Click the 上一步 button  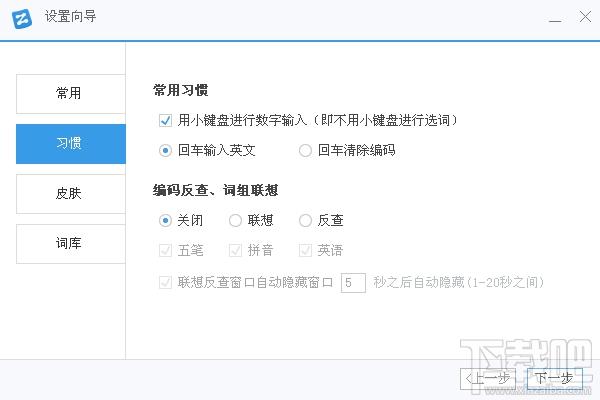[x=488, y=379]
